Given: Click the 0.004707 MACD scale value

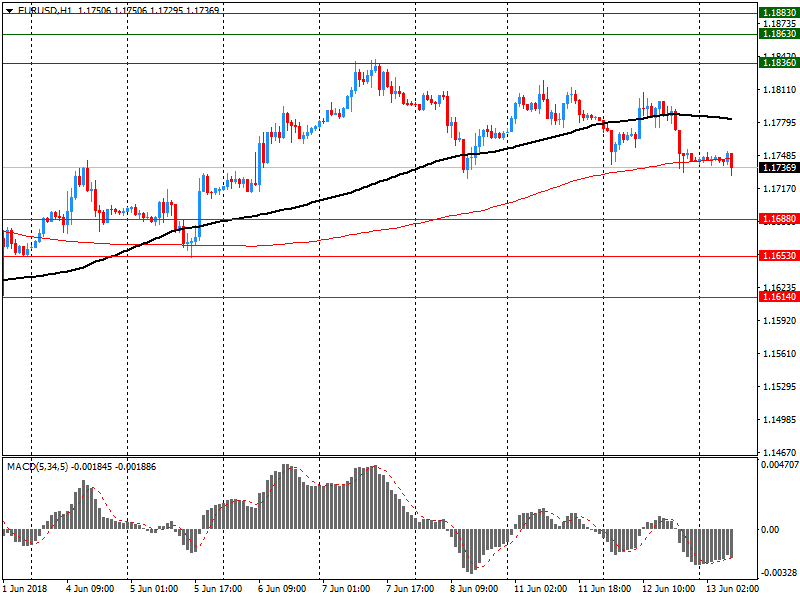Looking at the screenshot, I should 780,465.
